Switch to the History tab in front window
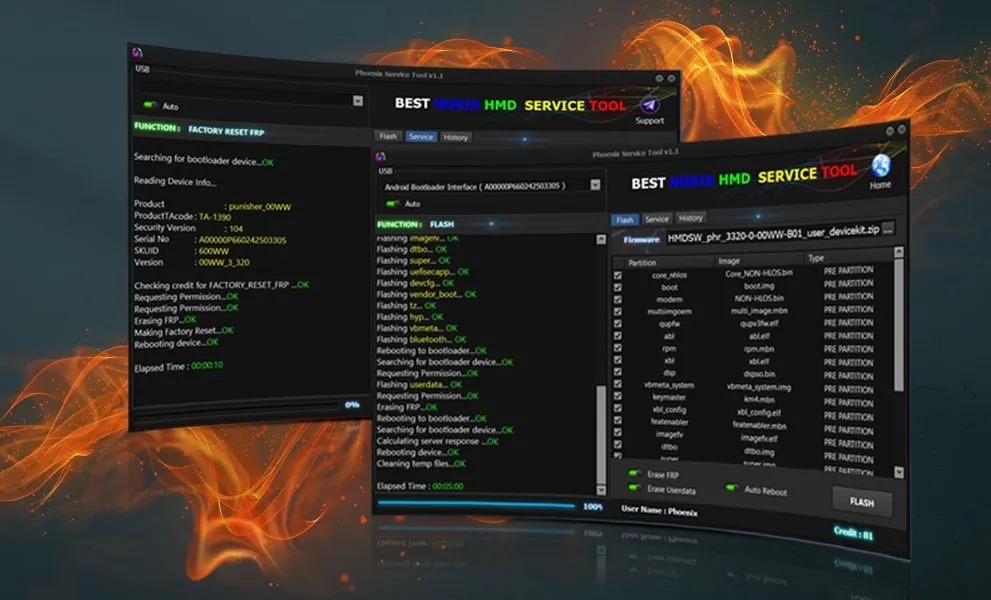Viewport: 991px width, 600px height. [x=690, y=218]
